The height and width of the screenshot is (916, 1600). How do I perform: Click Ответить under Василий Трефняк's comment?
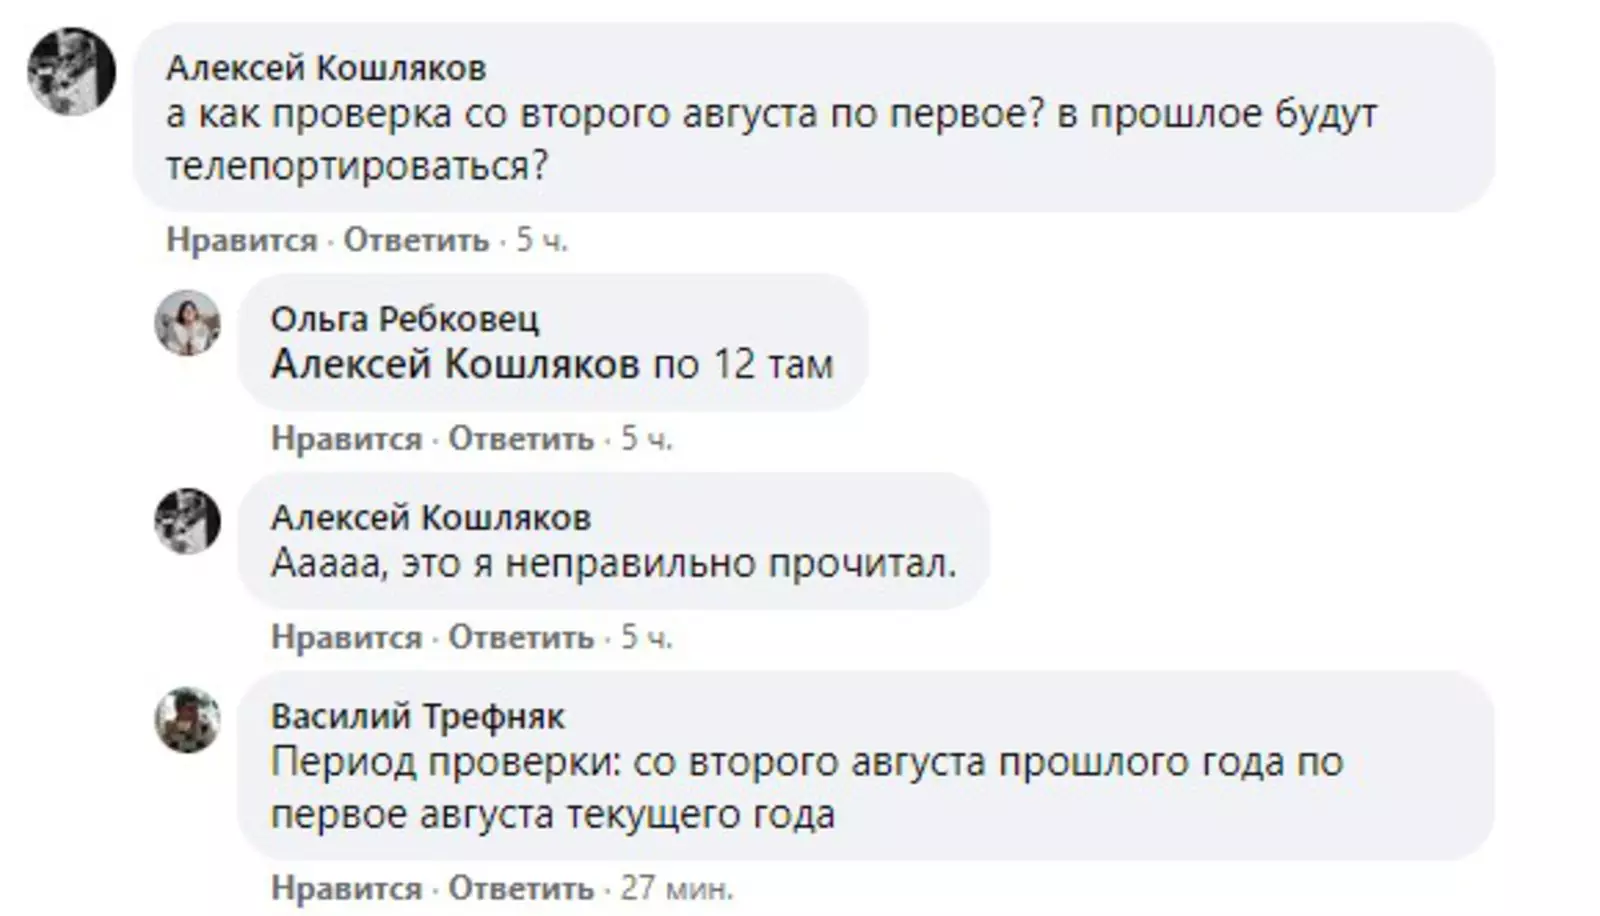point(520,888)
